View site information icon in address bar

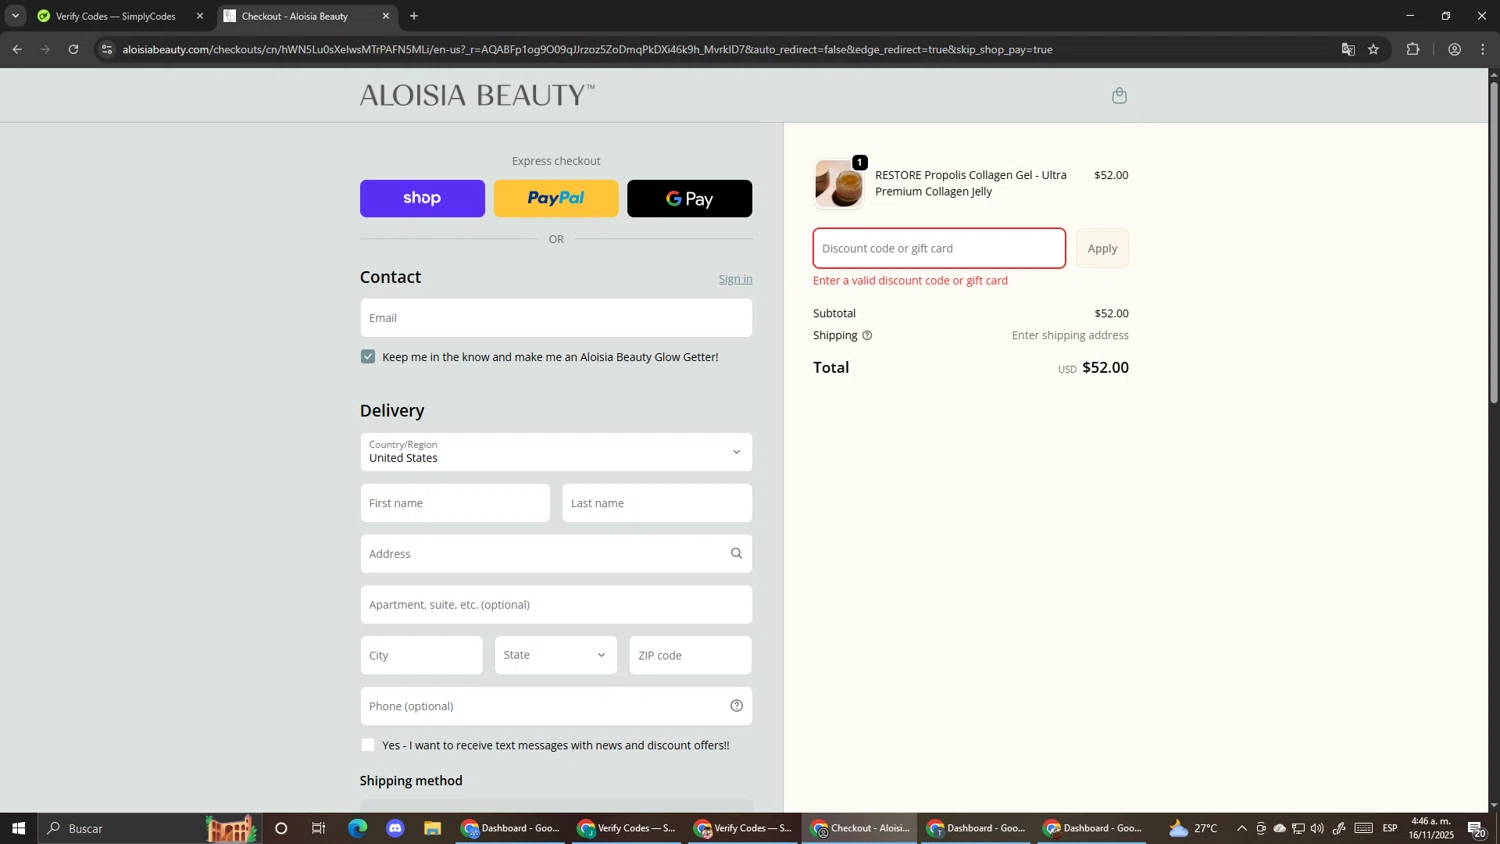[107, 49]
